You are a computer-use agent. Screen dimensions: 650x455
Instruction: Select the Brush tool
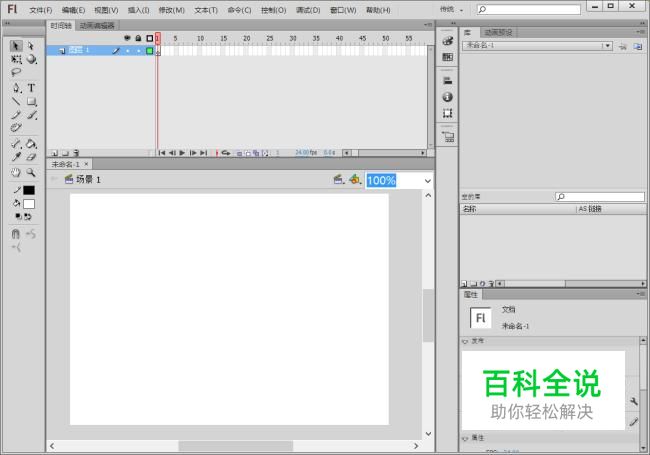(x=32, y=115)
